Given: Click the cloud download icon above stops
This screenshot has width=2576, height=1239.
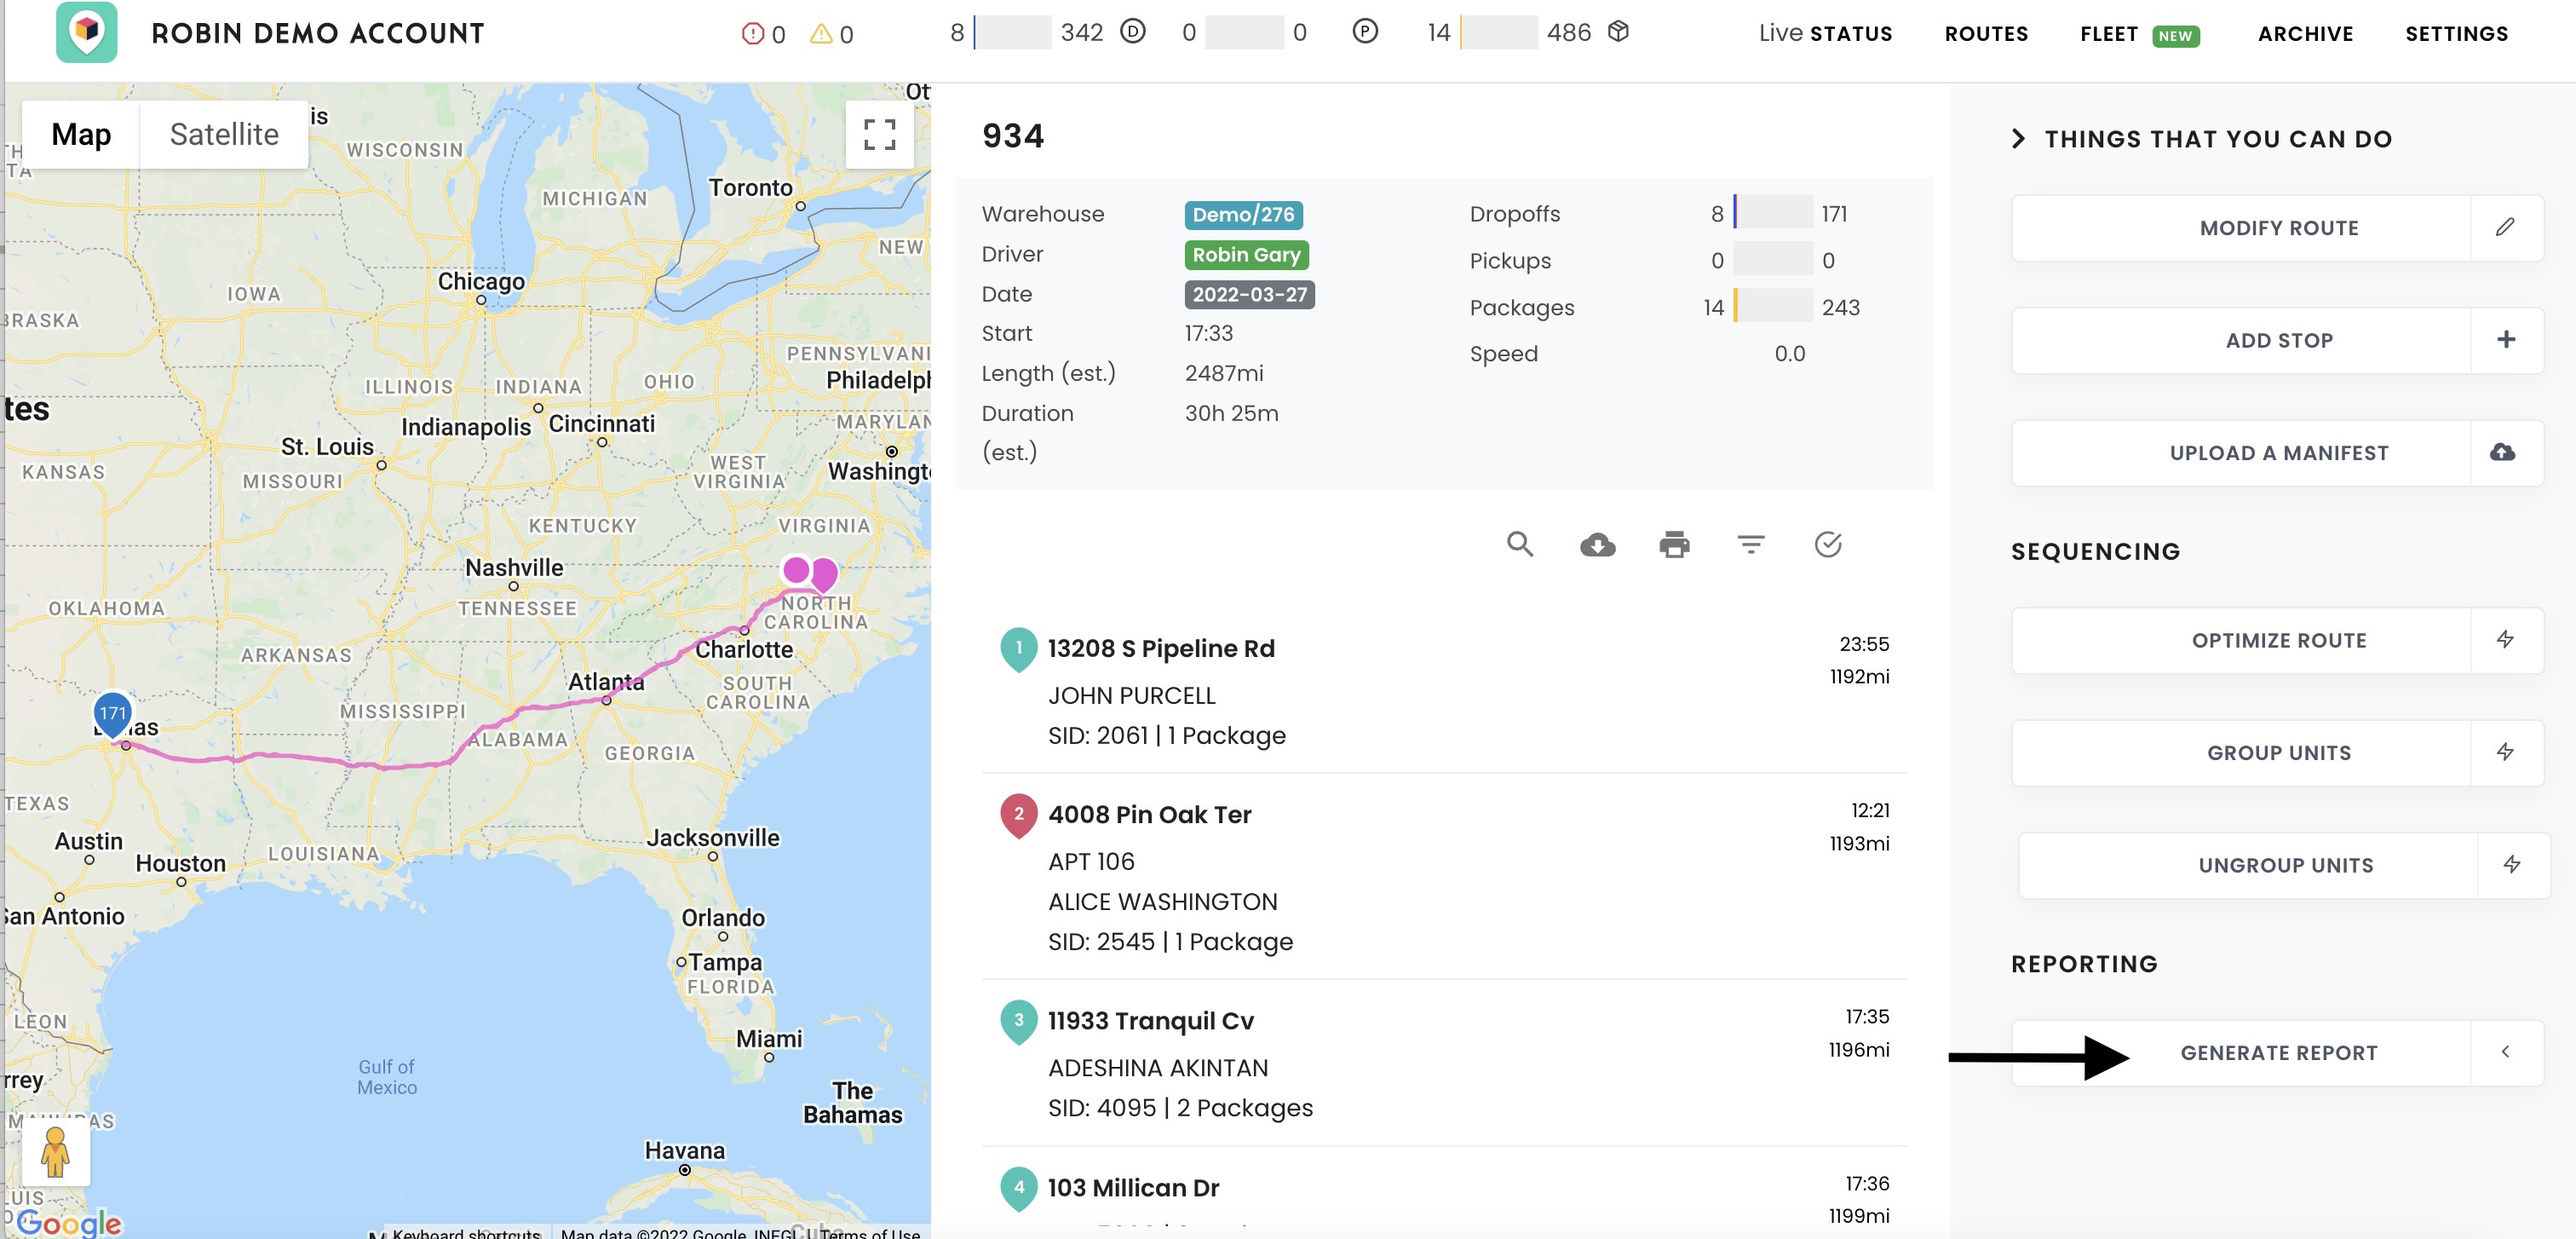Looking at the screenshot, I should [1597, 544].
